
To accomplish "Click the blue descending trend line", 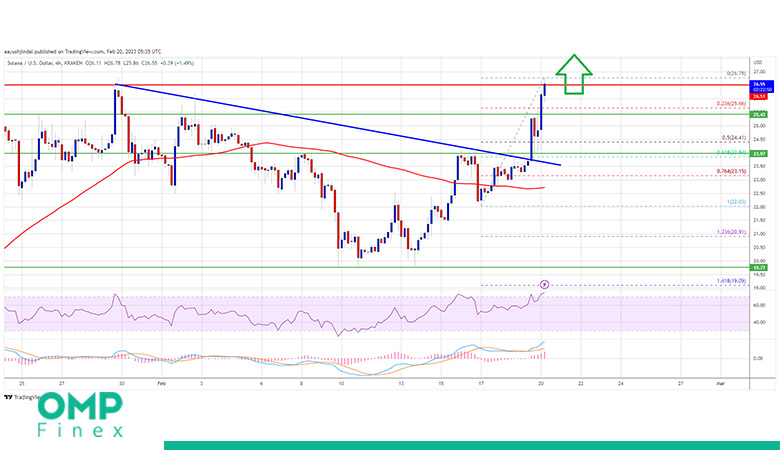I will pyautogui.click(x=338, y=125).
